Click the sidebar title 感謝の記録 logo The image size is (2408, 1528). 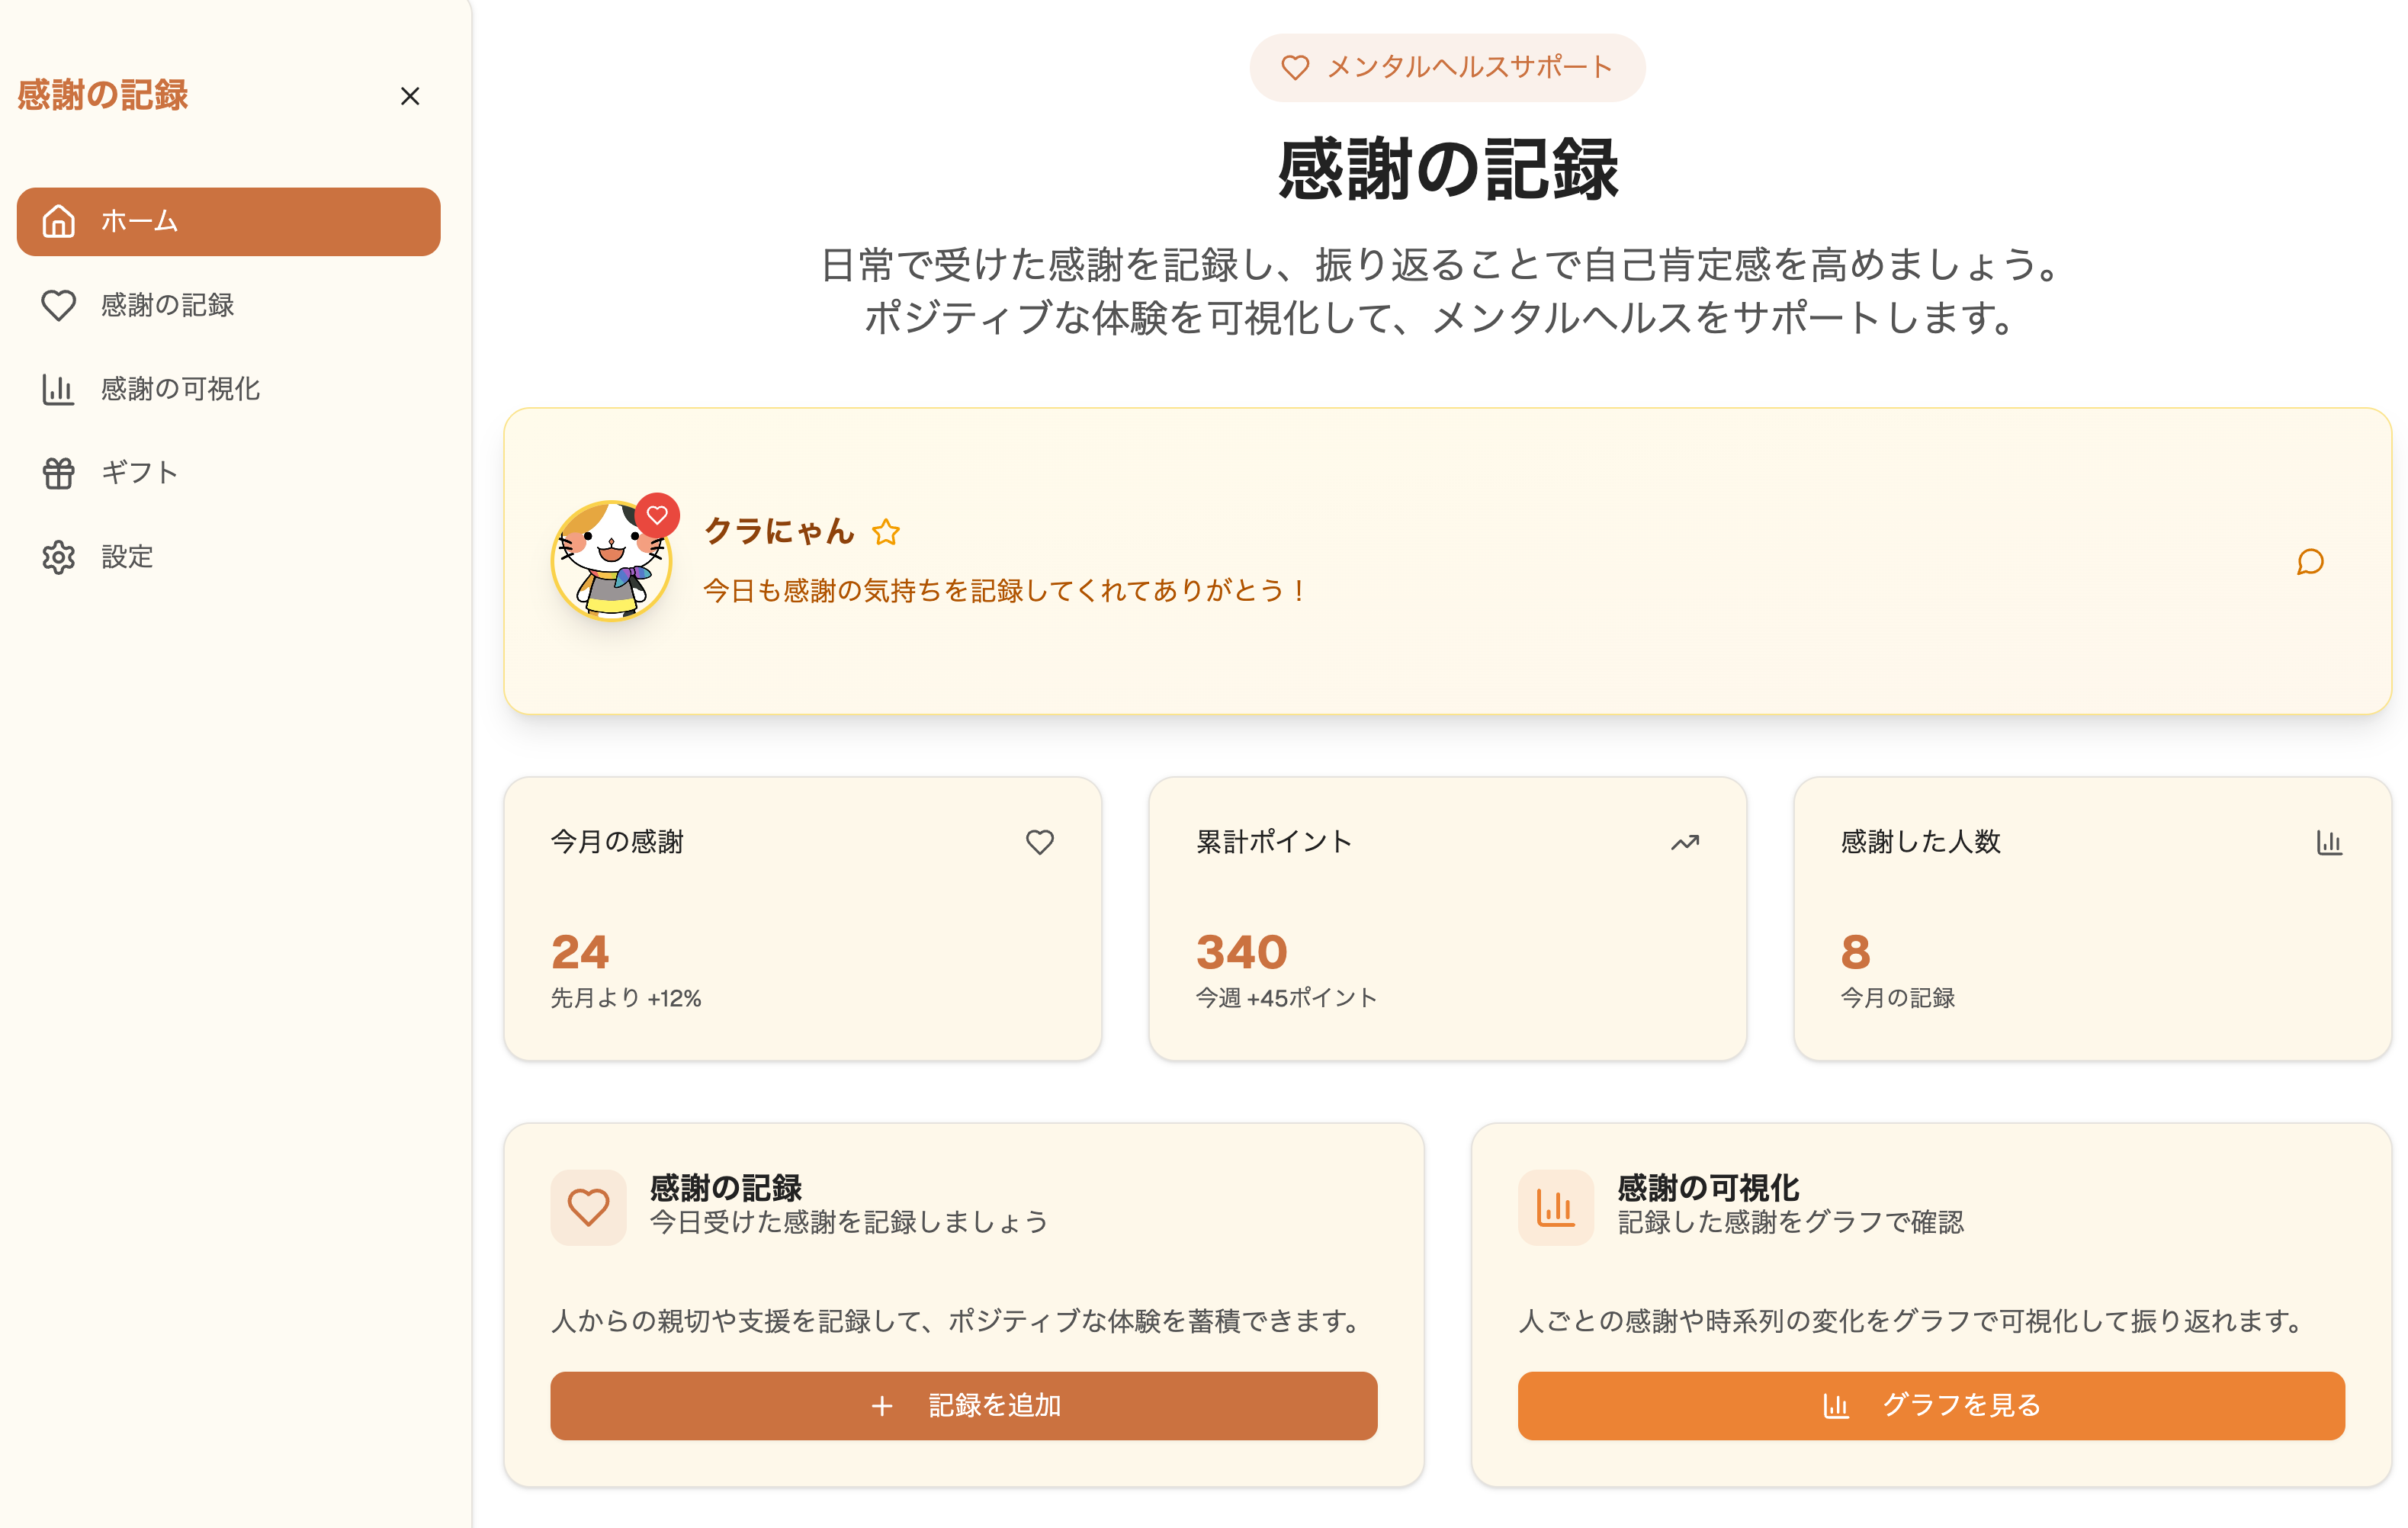click(x=103, y=95)
